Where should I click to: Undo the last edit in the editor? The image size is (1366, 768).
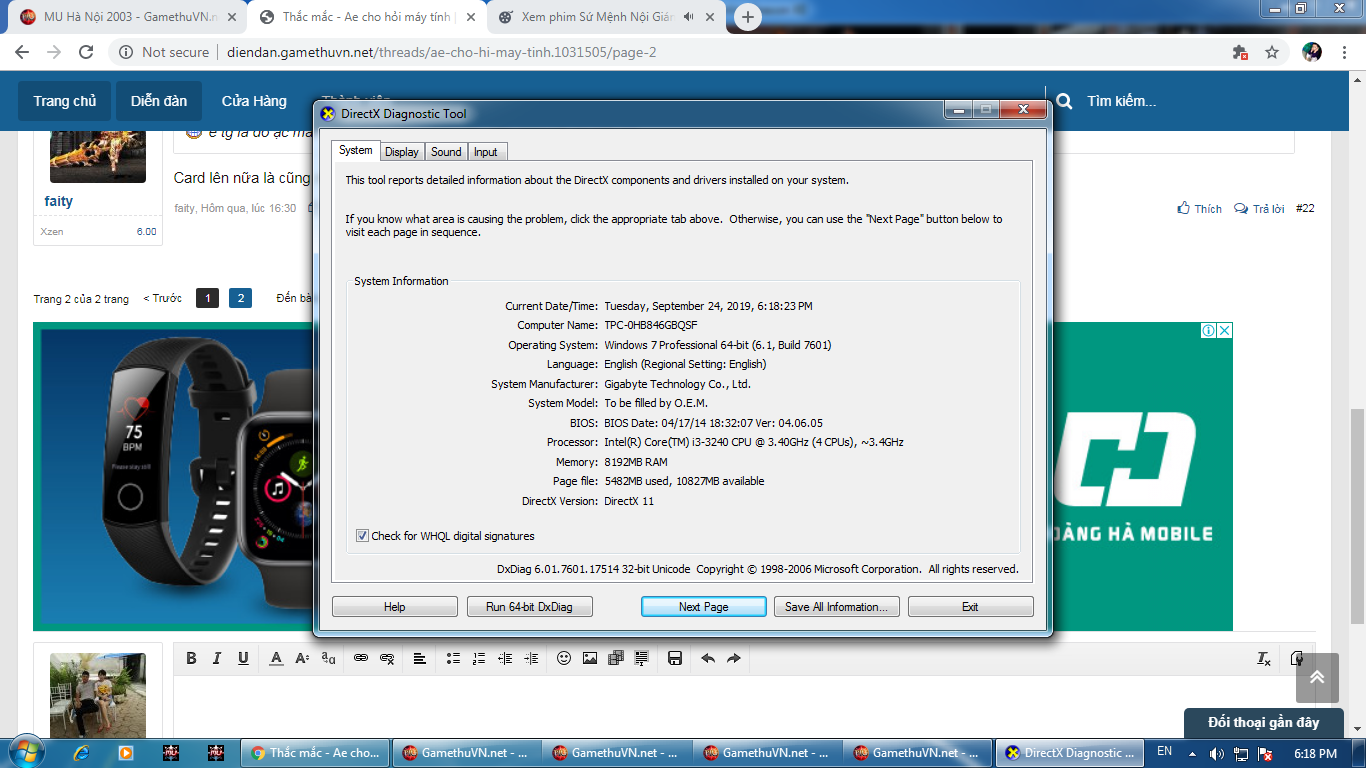point(708,658)
